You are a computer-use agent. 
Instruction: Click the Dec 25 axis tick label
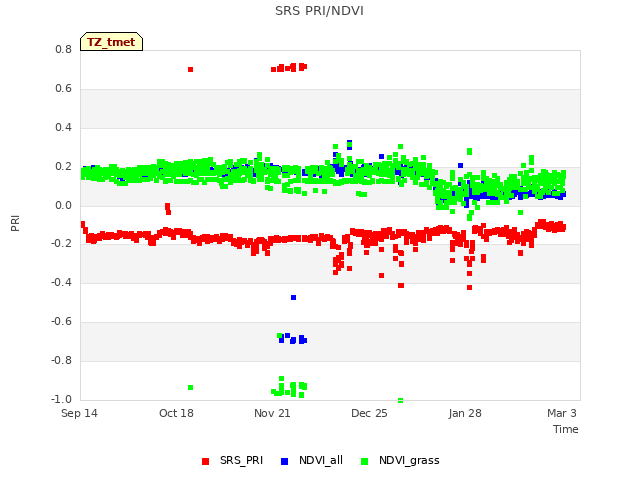tap(369, 413)
